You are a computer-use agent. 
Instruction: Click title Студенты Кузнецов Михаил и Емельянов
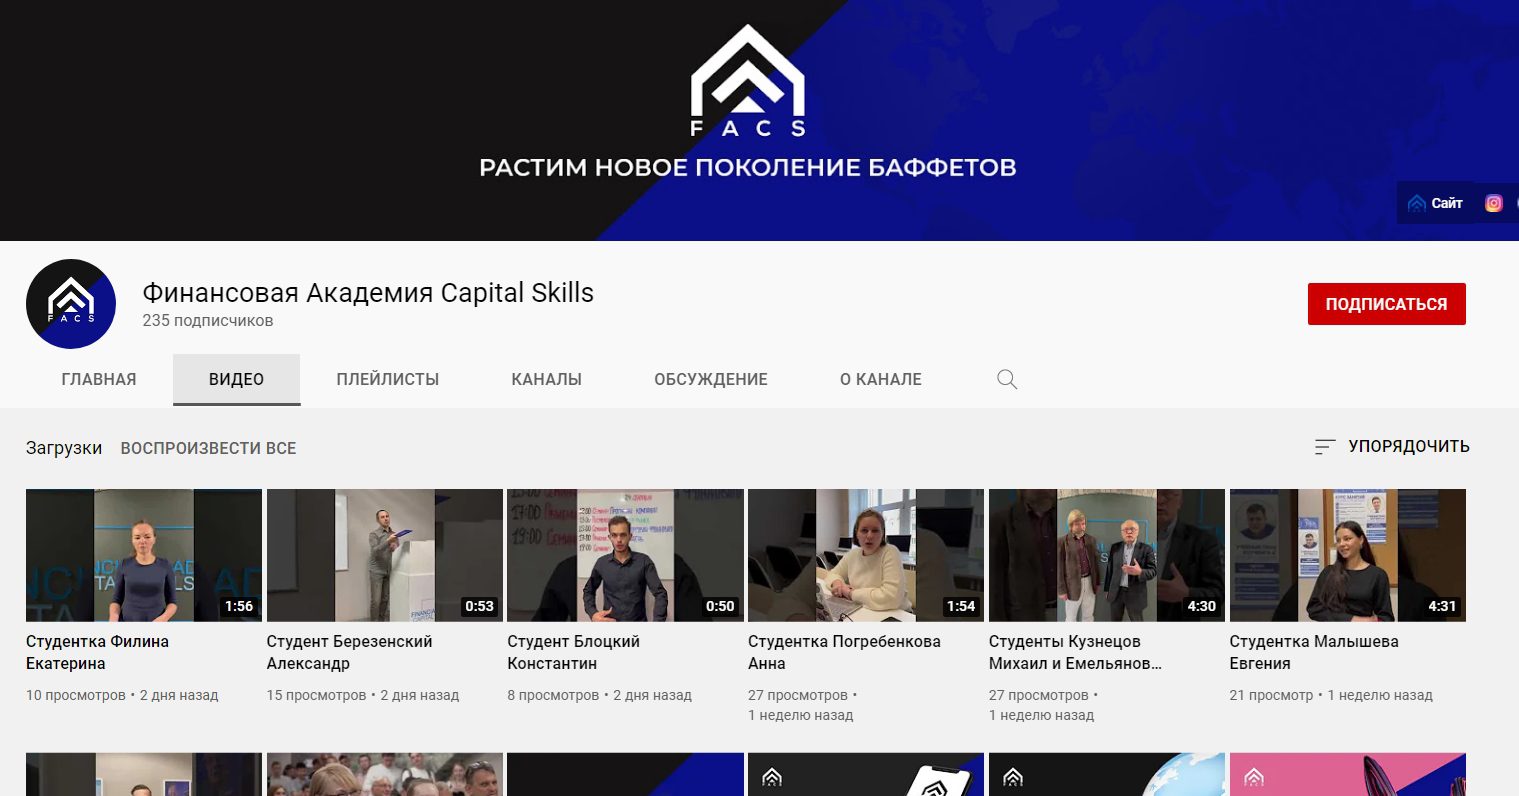1075,652
